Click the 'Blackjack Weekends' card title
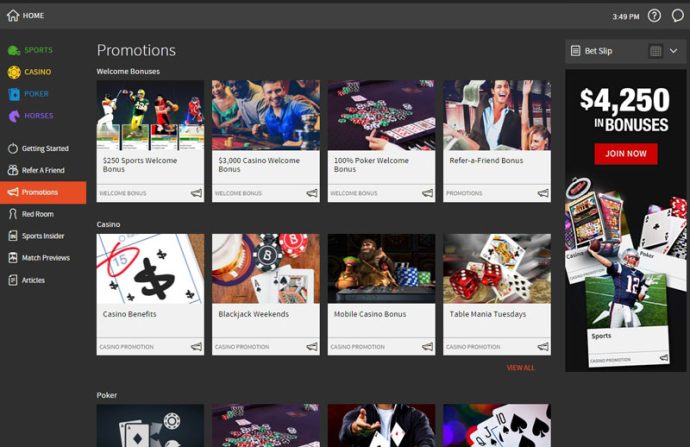 pos(253,314)
